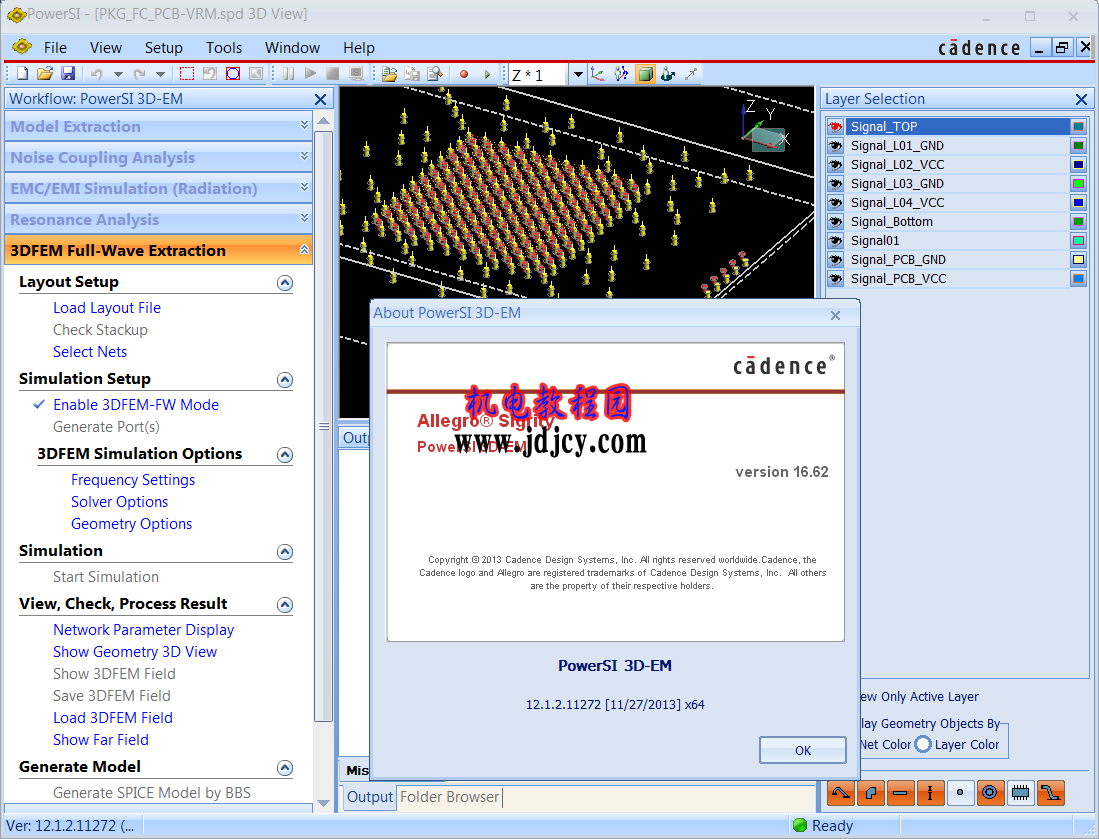Click the diagonal arrow fit-view icon
This screenshot has height=839, width=1099.
tap(691, 74)
